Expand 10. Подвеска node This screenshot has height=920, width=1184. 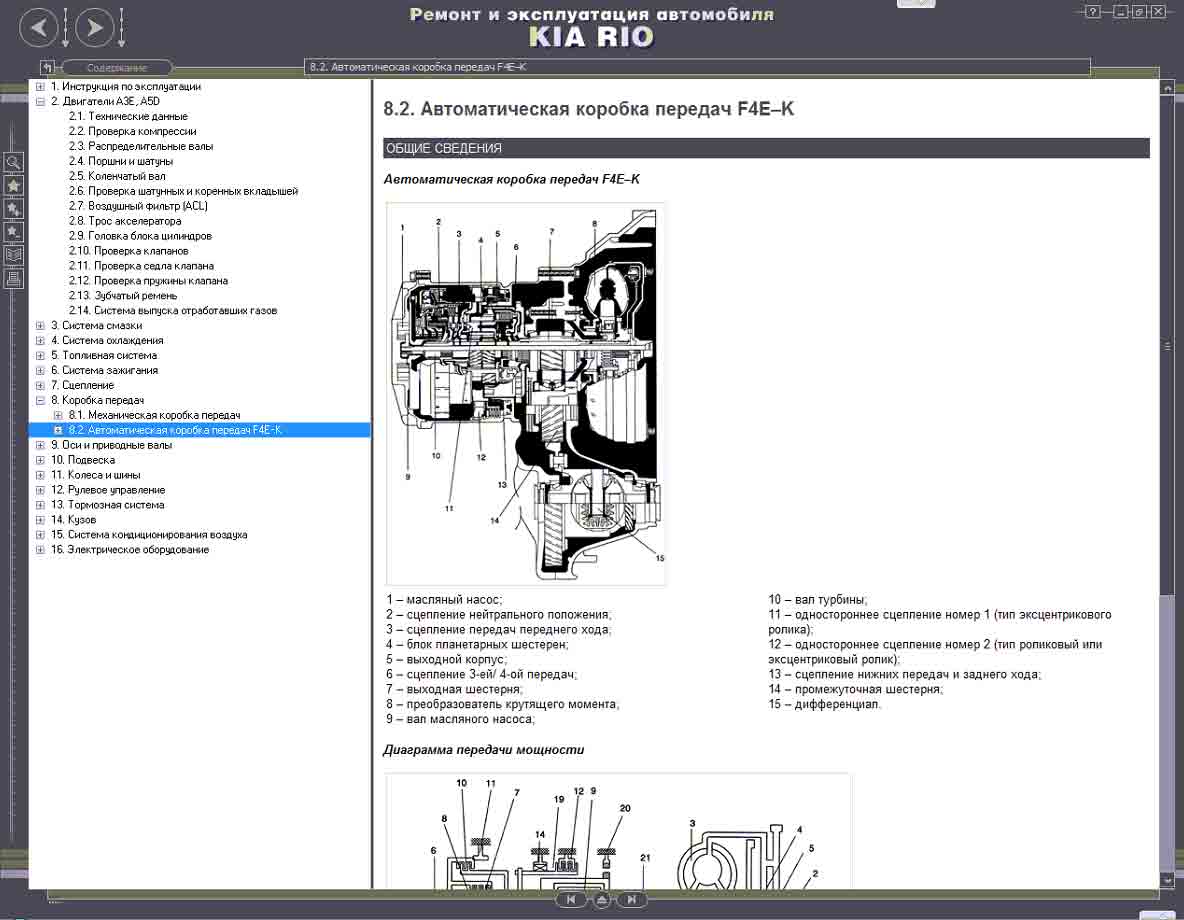(40, 461)
